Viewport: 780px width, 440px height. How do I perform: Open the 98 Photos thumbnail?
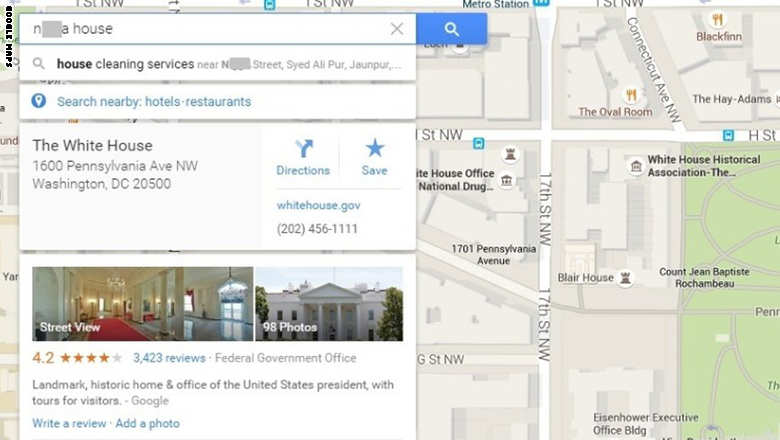point(329,304)
